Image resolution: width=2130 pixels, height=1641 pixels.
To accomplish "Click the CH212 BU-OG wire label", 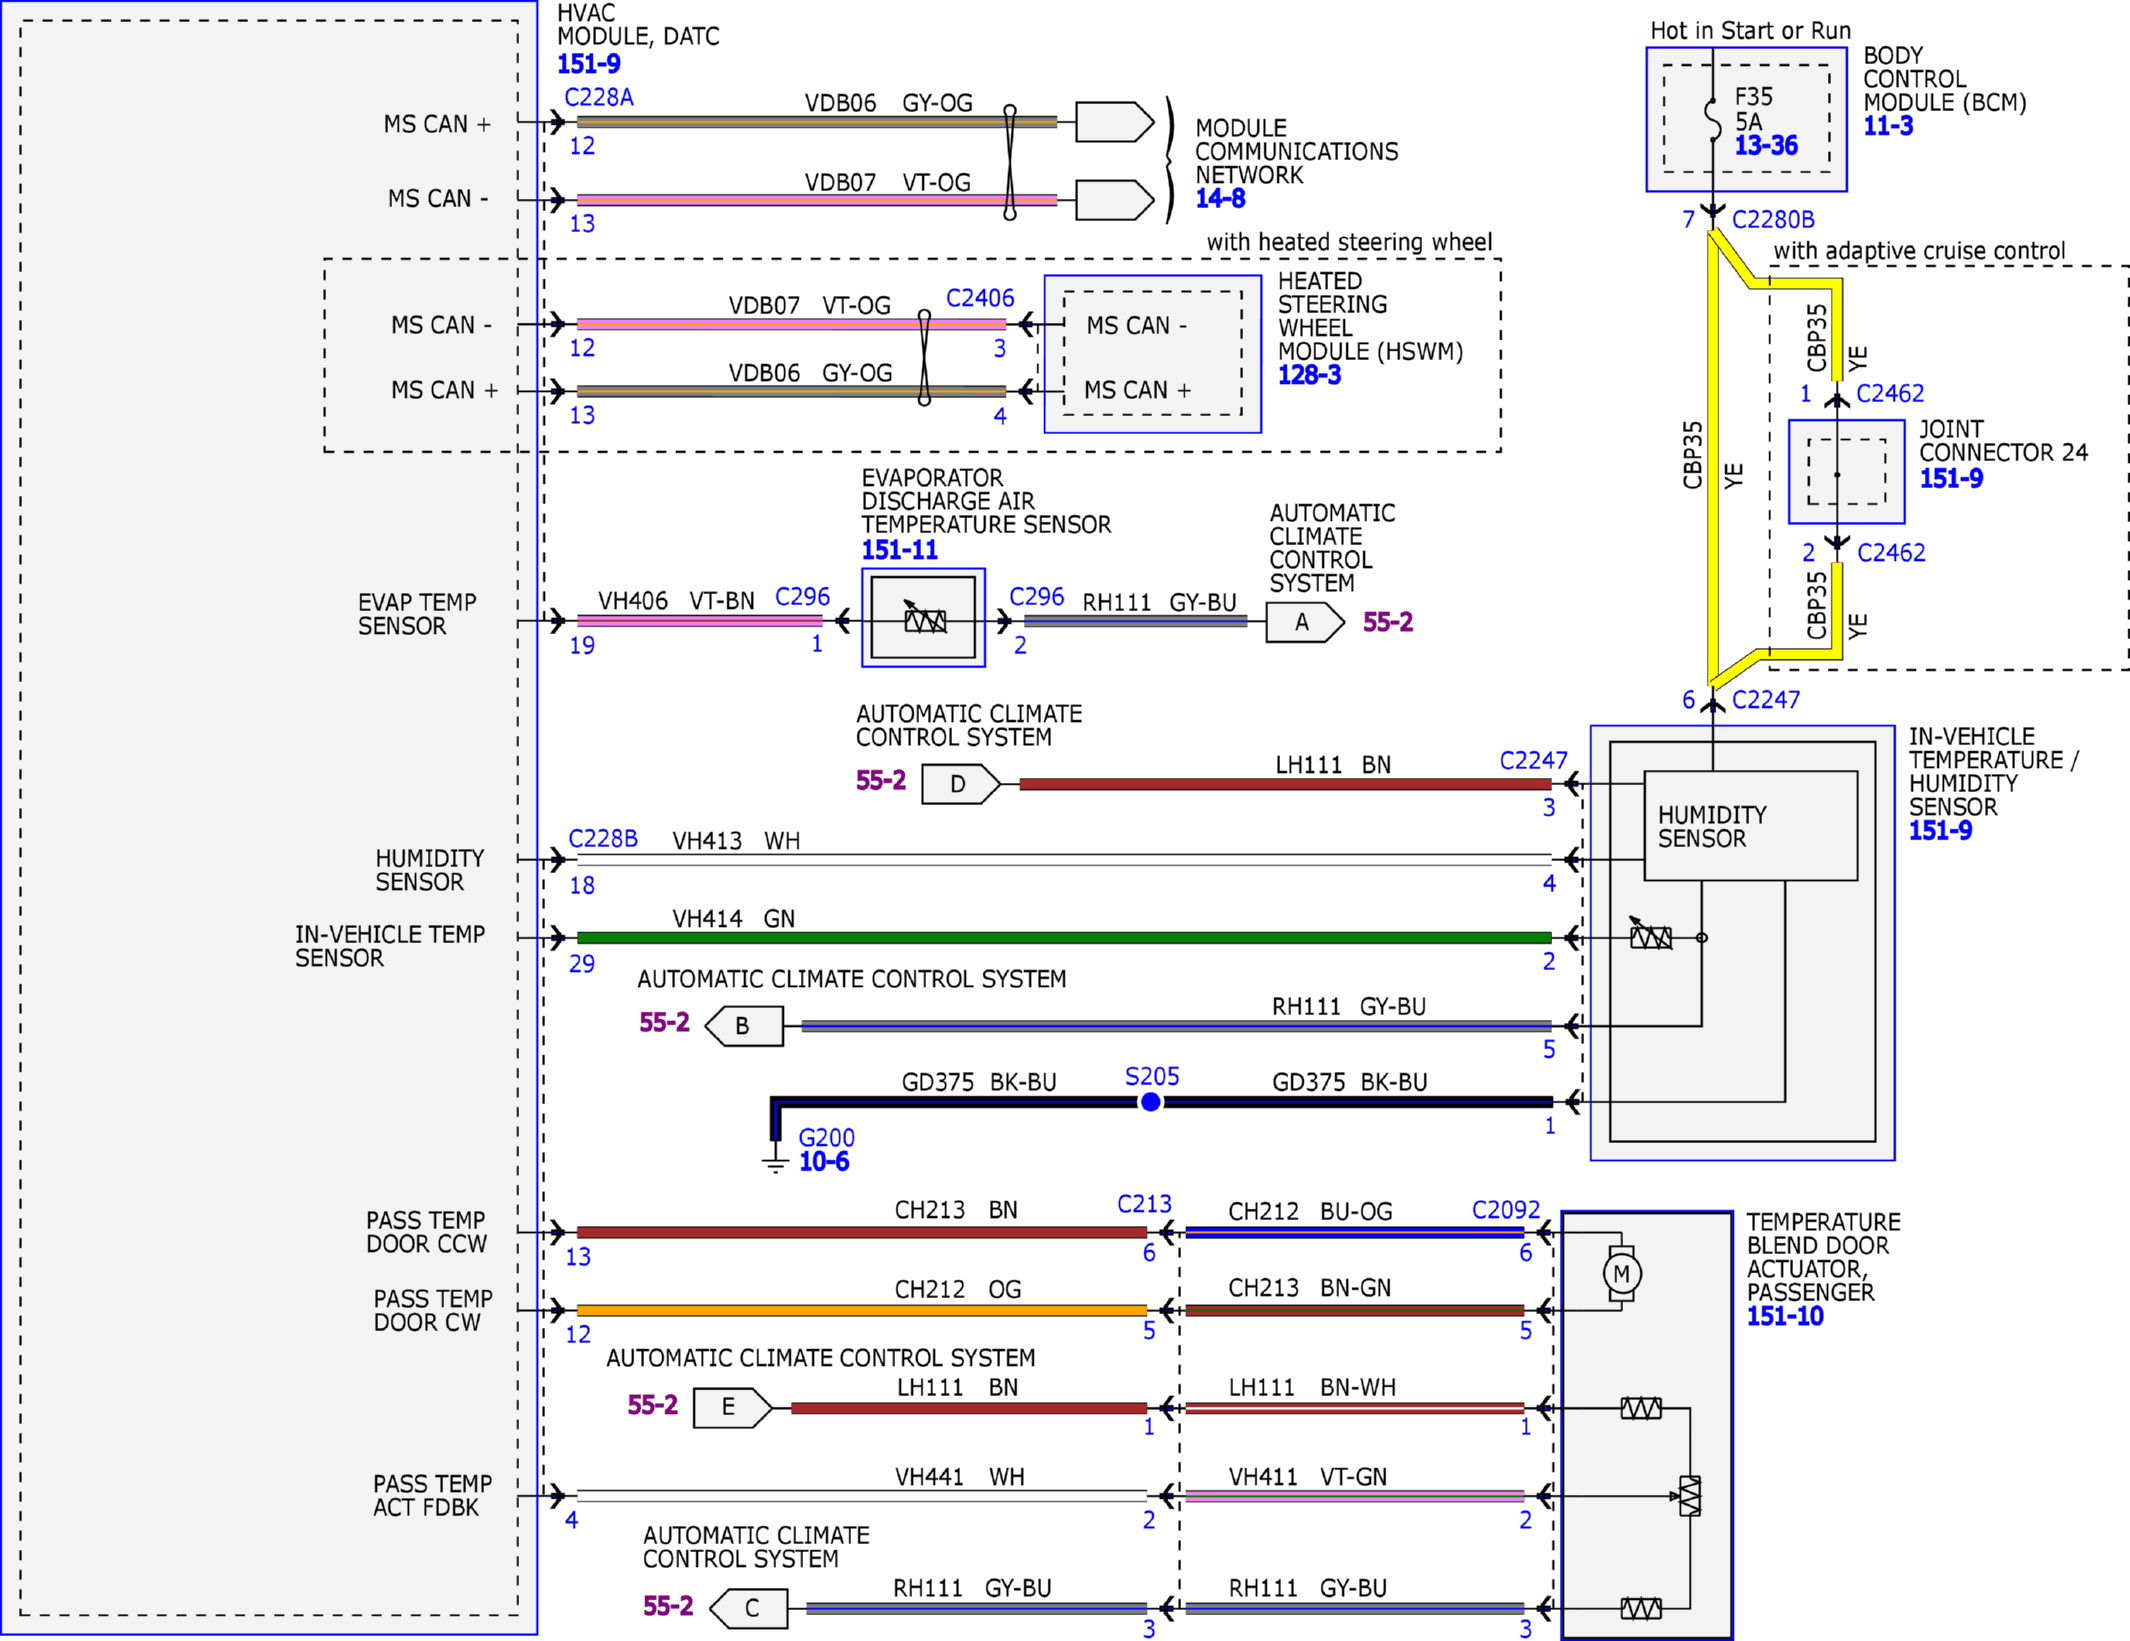I will pyautogui.click(x=1310, y=1211).
